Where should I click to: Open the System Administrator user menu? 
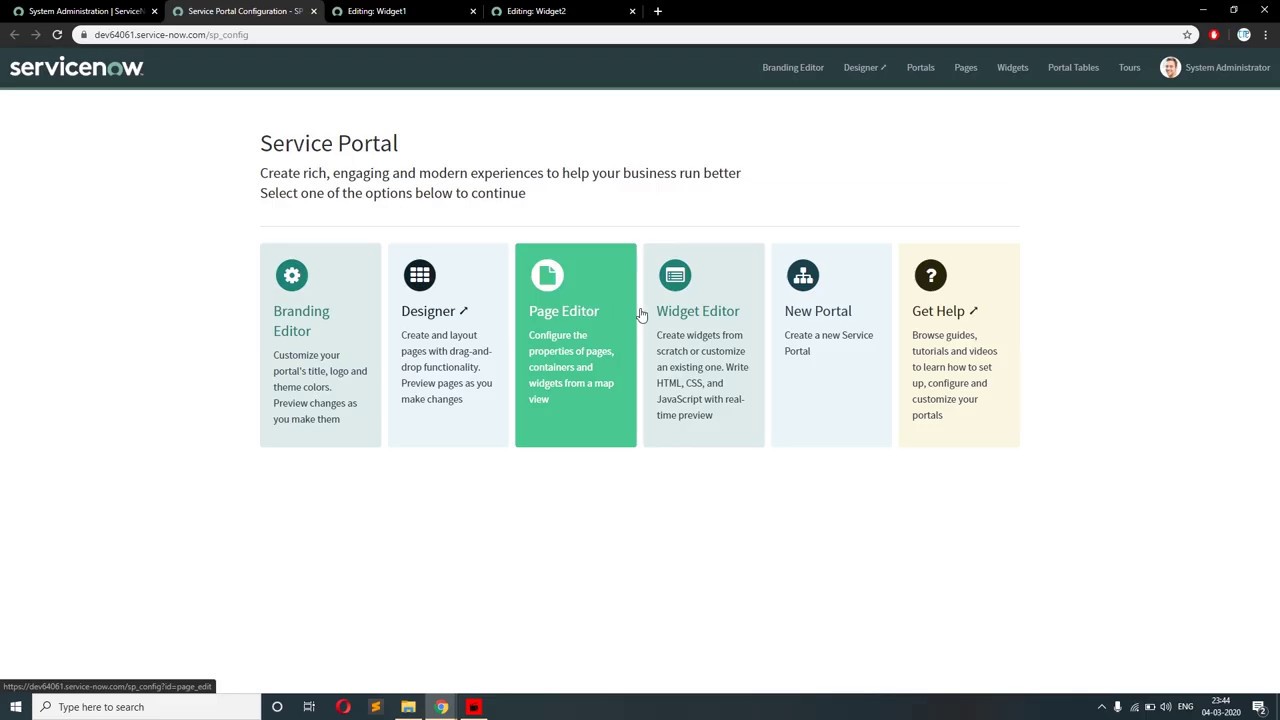(x=1215, y=67)
